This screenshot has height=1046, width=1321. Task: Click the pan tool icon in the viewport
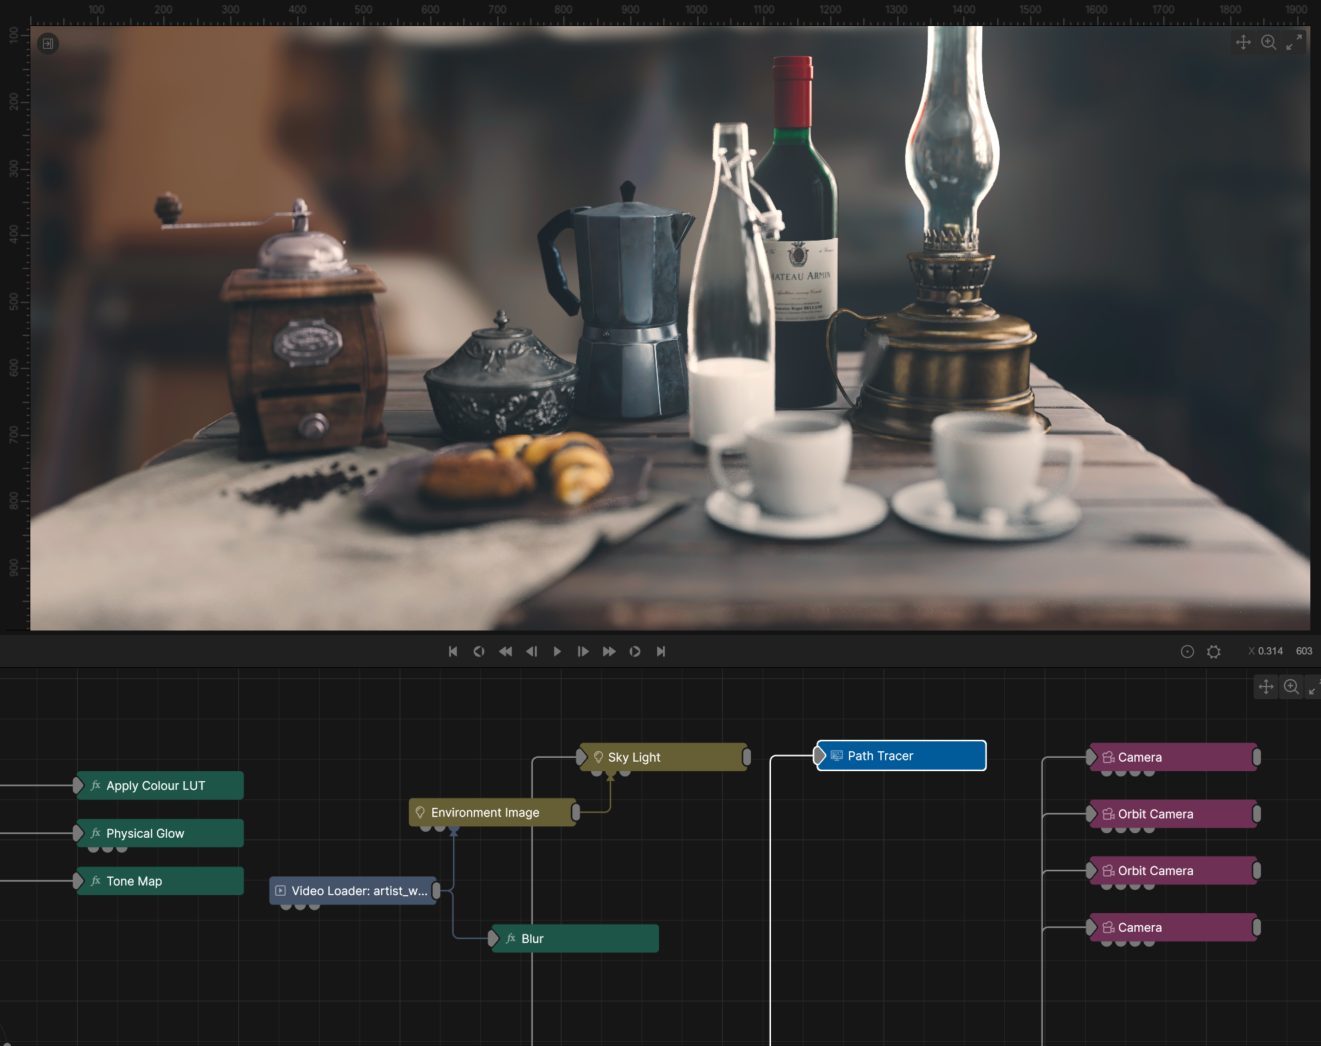[x=1243, y=42]
